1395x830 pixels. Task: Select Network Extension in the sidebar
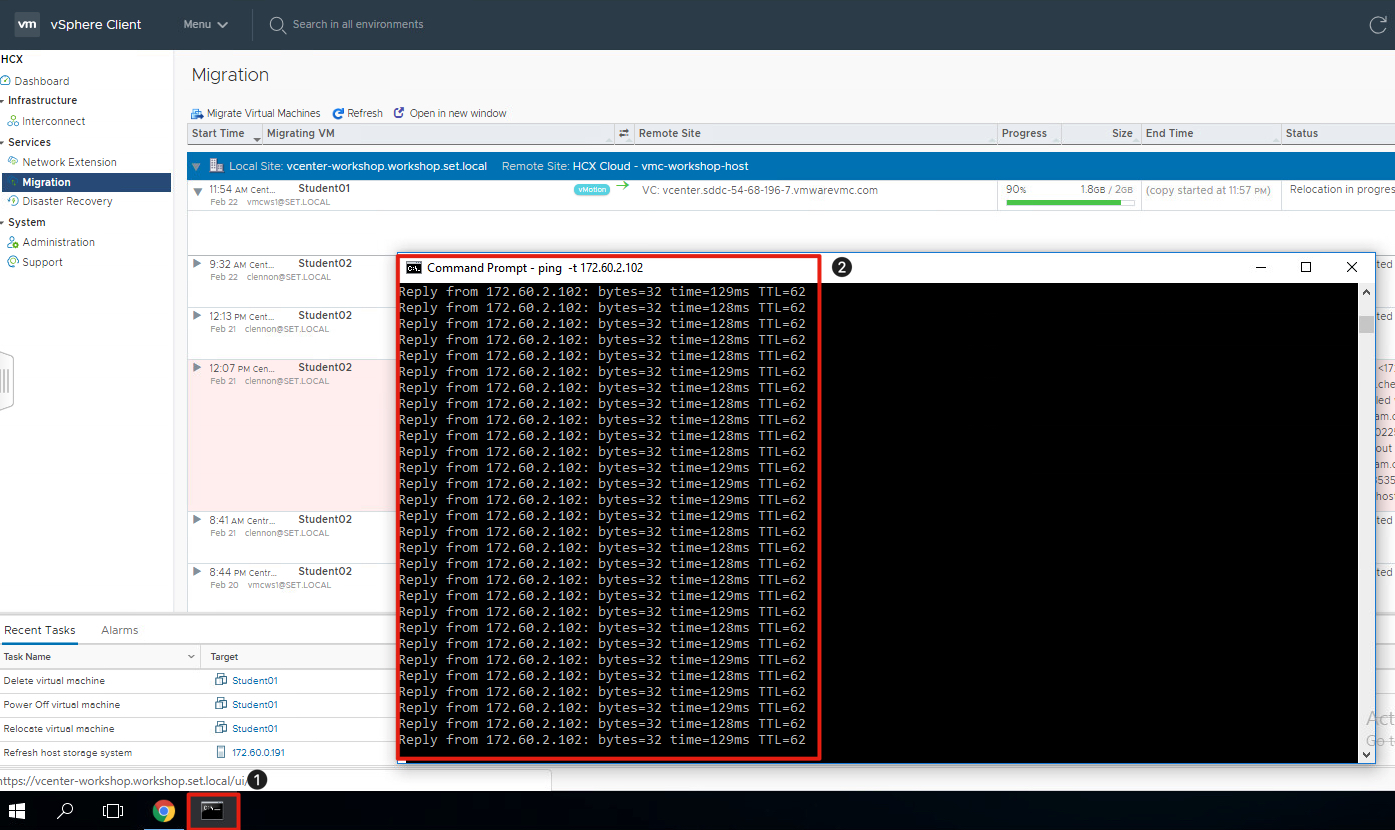tap(69, 162)
